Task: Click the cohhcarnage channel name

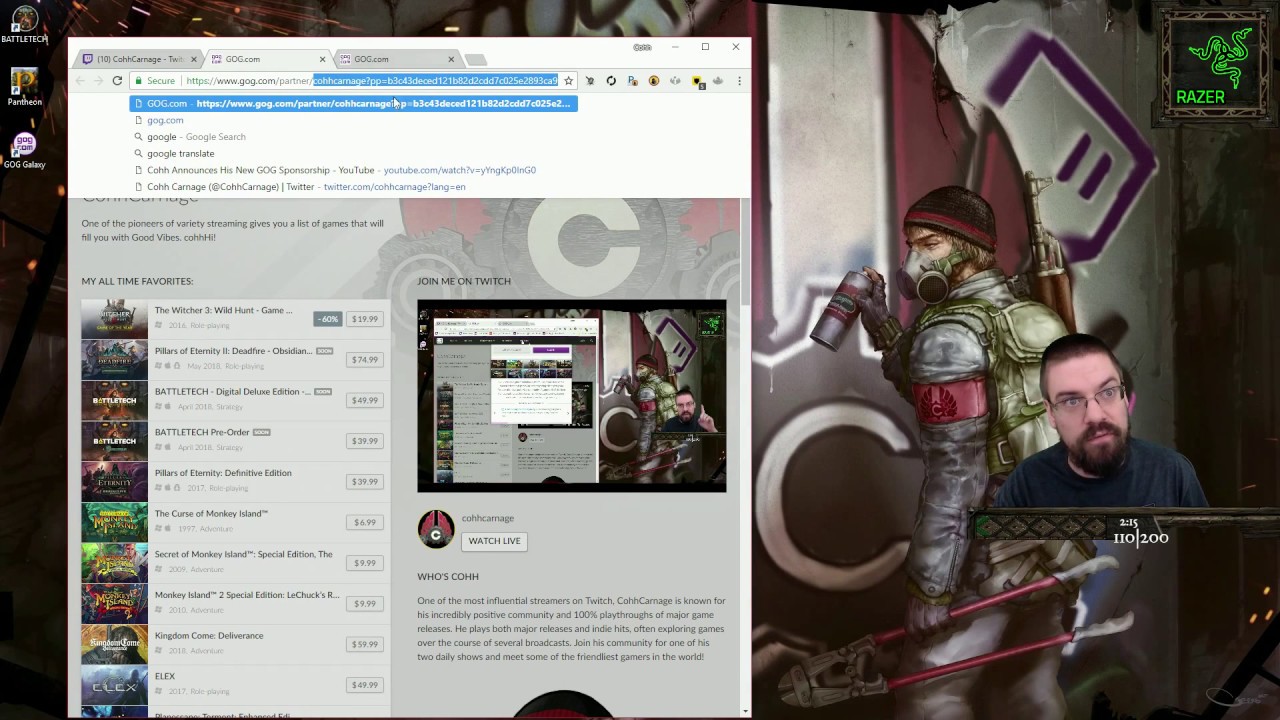Action: pos(488,518)
